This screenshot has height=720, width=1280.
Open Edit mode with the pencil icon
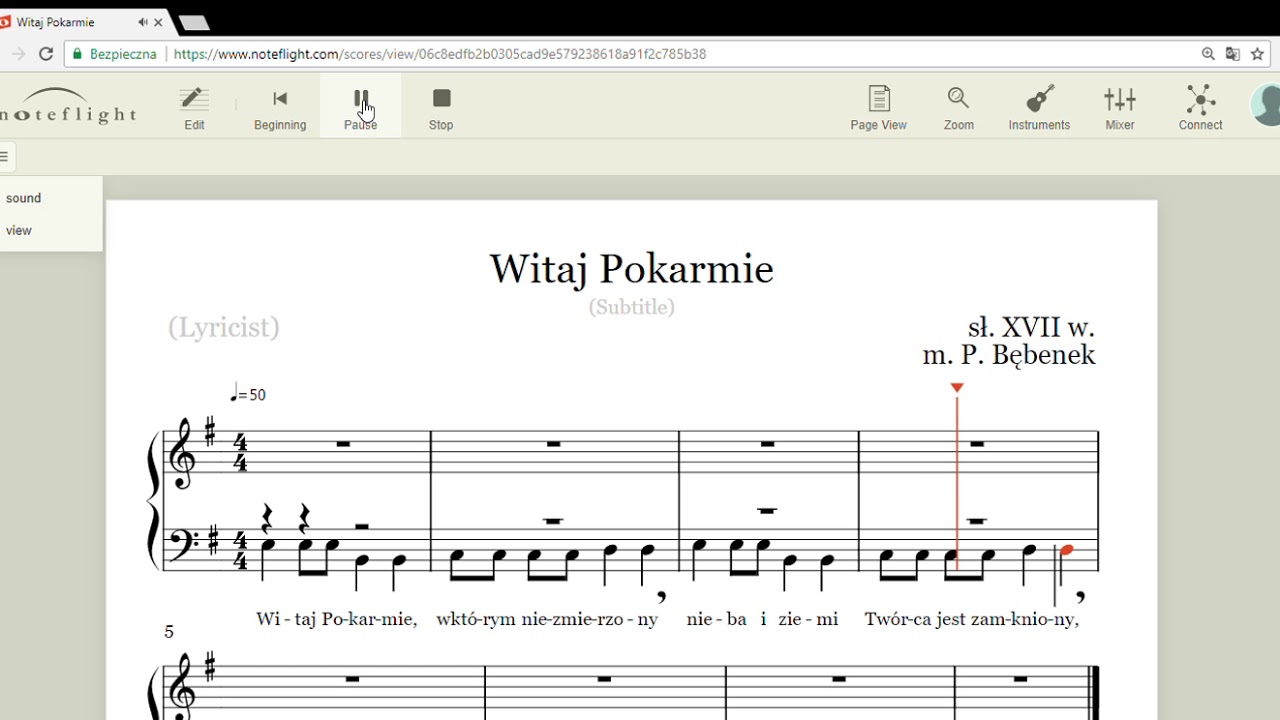pyautogui.click(x=194, y=108)
